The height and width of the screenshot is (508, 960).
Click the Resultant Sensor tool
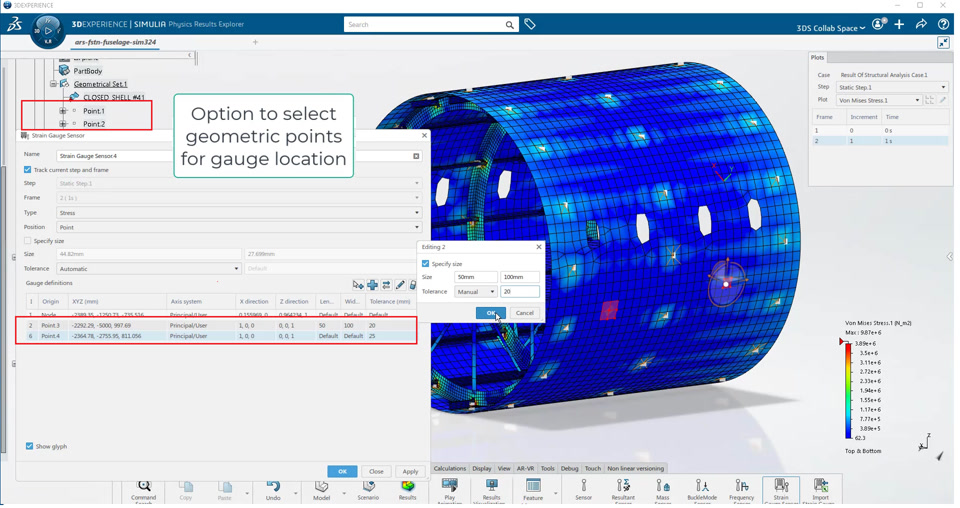623,490
